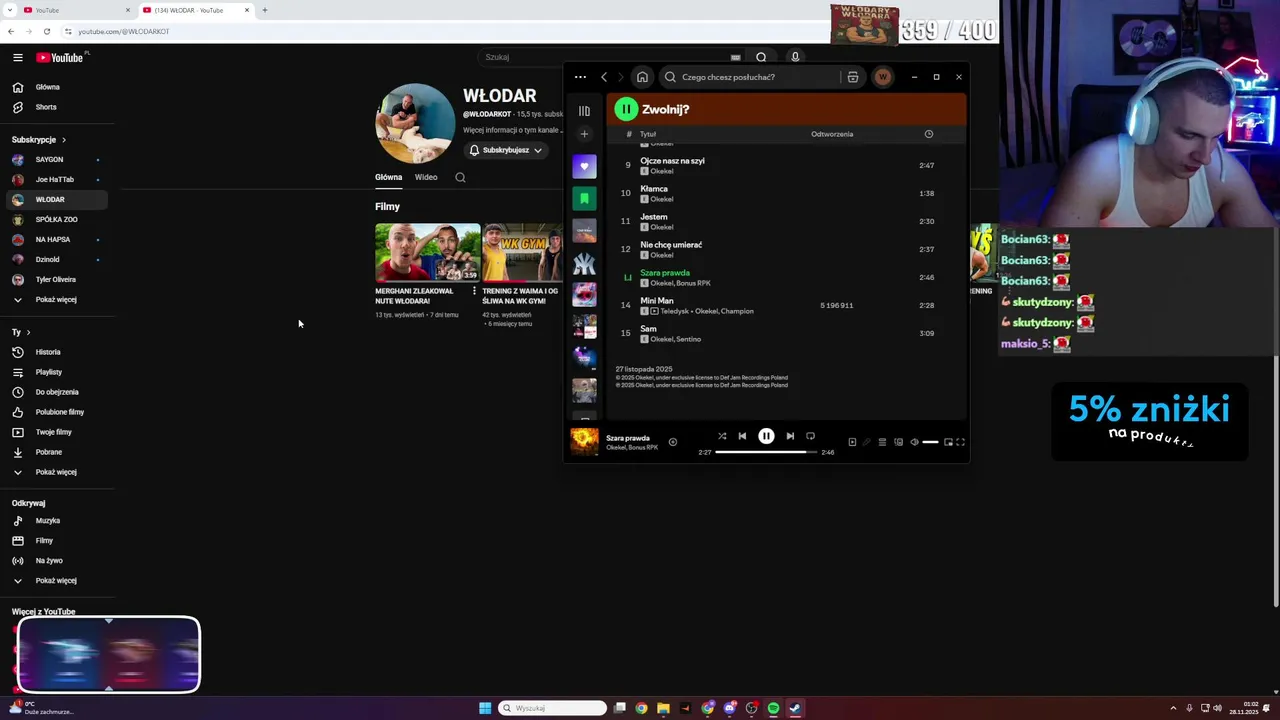Expand the Ty section chevron
The image size is (1280, 720).
[x=28, y=332]
